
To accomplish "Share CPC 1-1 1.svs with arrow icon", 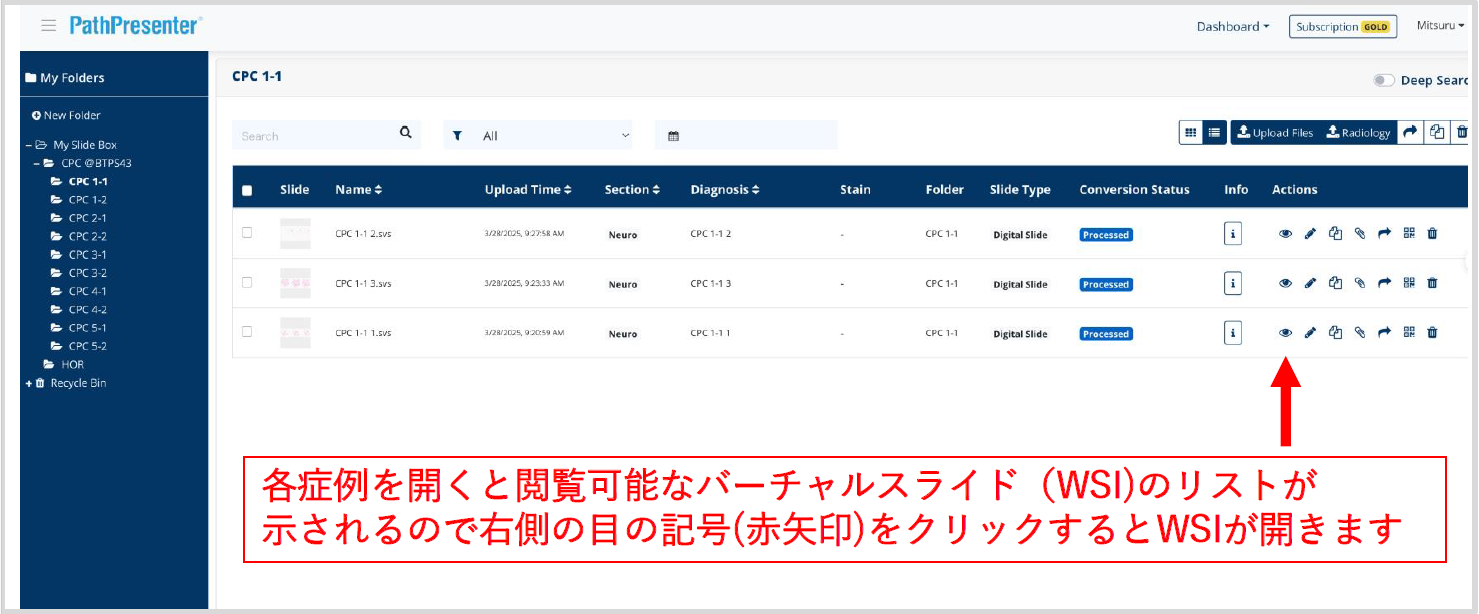I will (x=1385, y=333).
